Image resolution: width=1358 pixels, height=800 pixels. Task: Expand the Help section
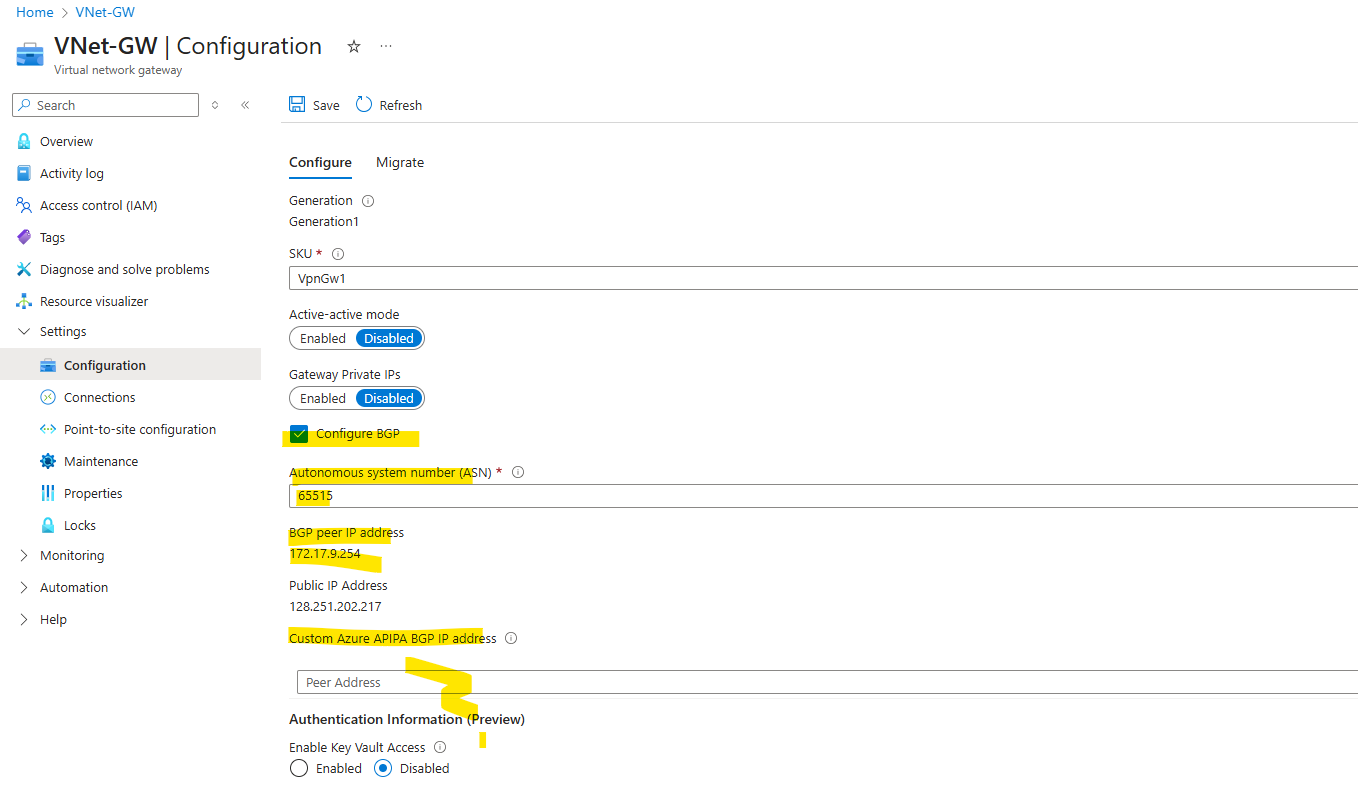click(24, 620)
